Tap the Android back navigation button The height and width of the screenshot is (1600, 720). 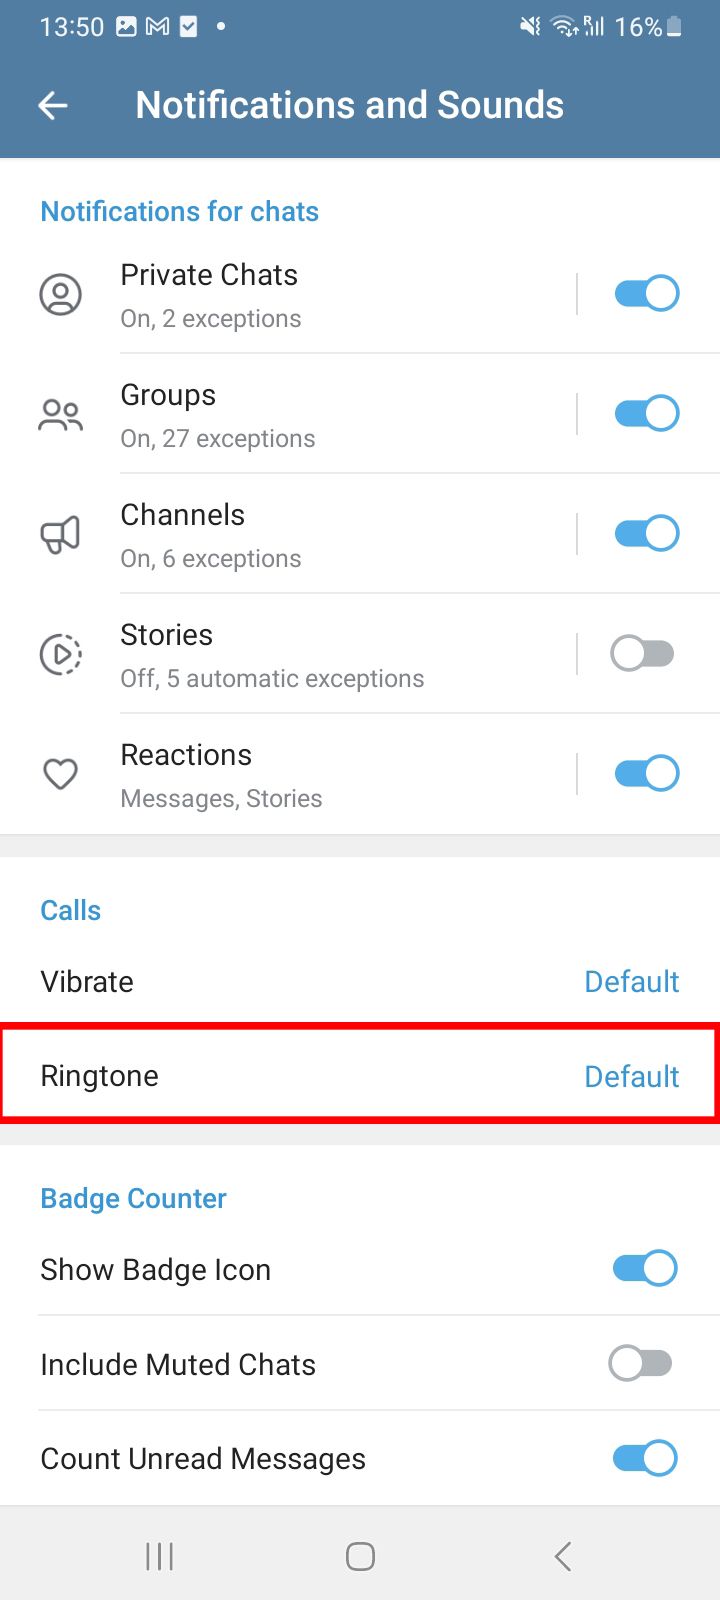click(x=562, y=1555)
